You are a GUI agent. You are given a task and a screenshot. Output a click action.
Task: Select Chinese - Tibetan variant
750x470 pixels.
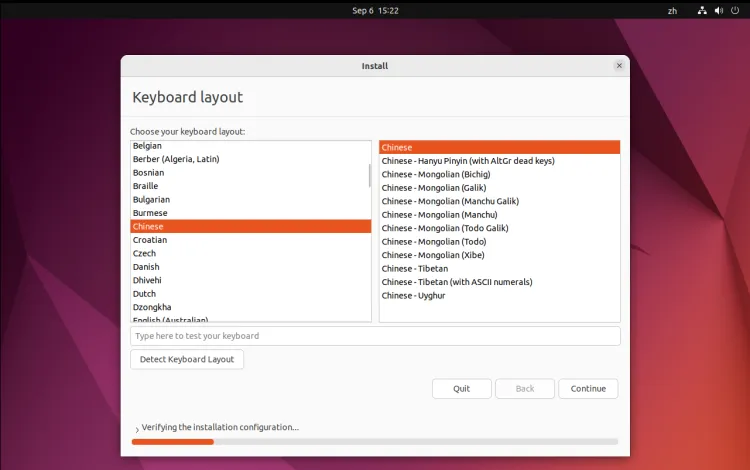coord(415,268)
